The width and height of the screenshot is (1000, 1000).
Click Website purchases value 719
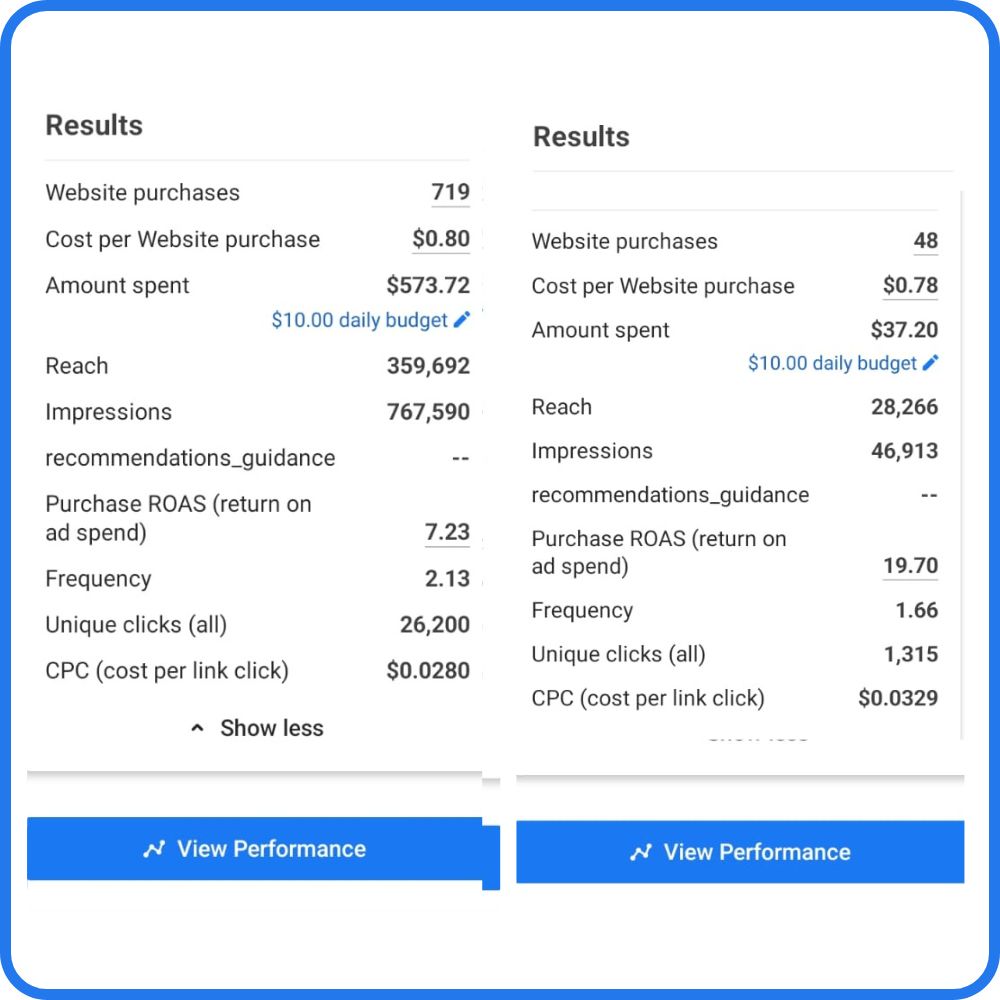click(450, 192)
